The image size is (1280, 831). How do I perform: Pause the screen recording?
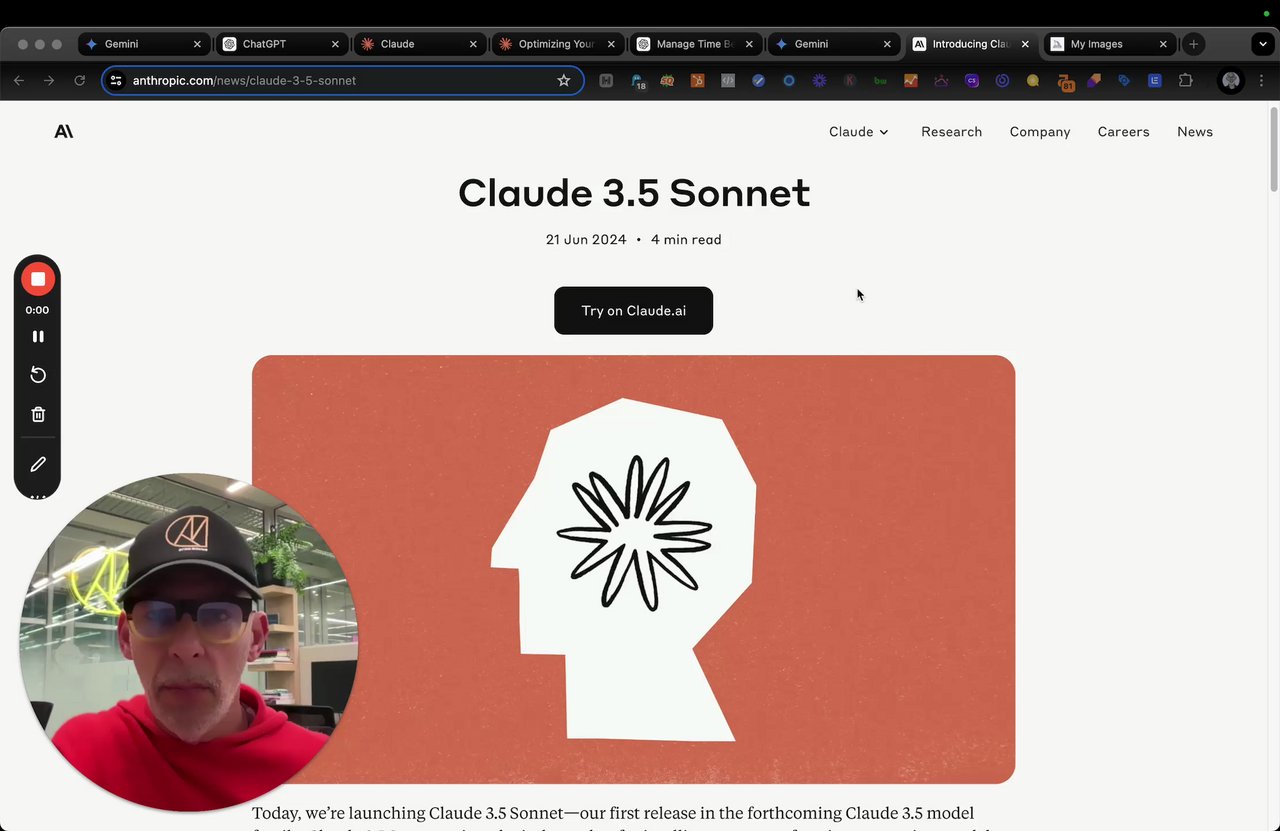point(38,337)
